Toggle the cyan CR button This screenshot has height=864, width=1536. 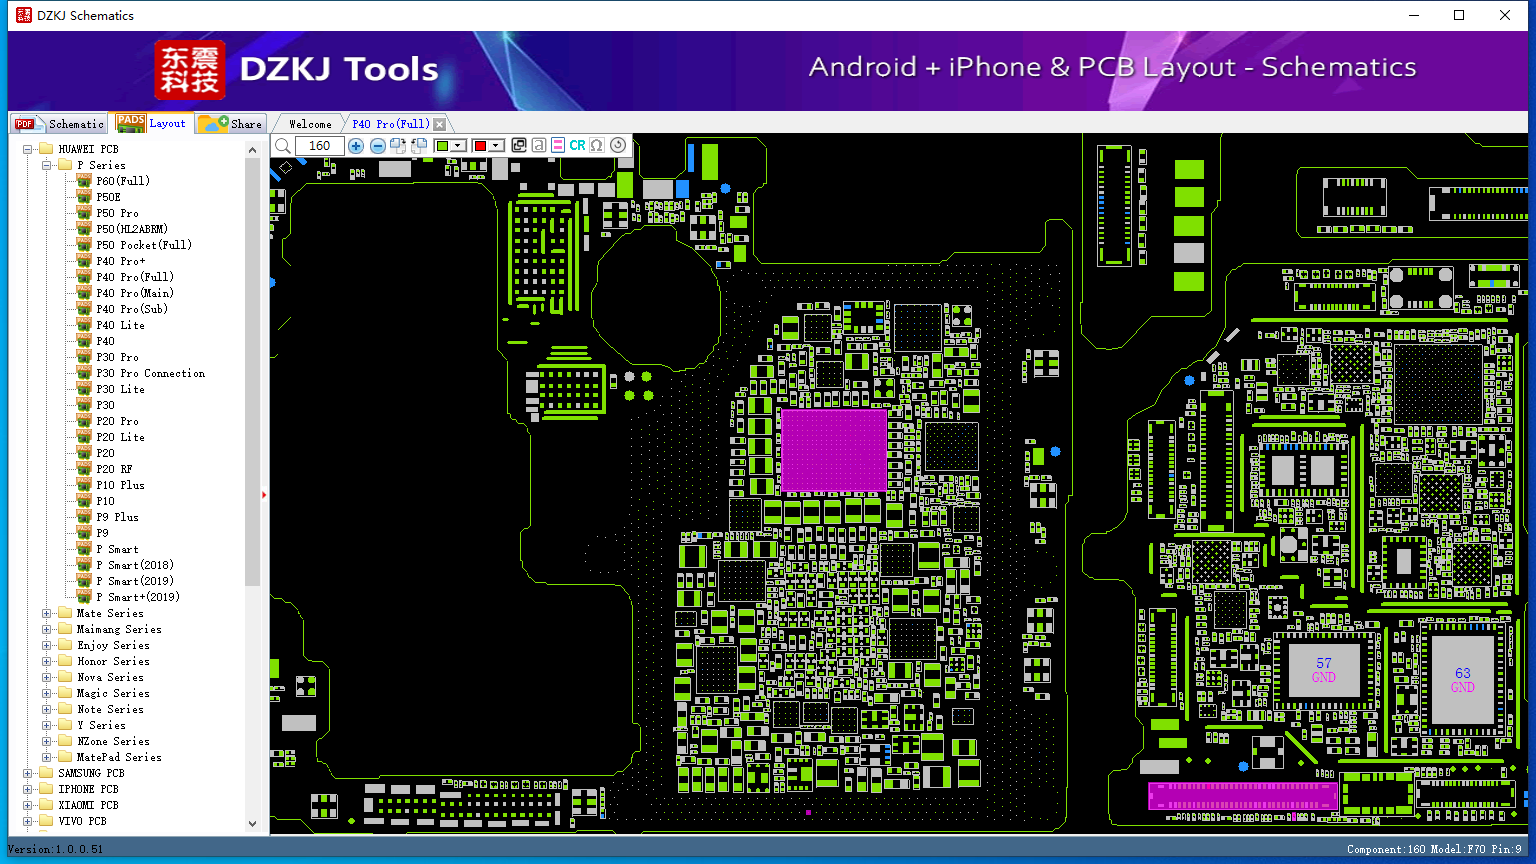coord(577,146)
